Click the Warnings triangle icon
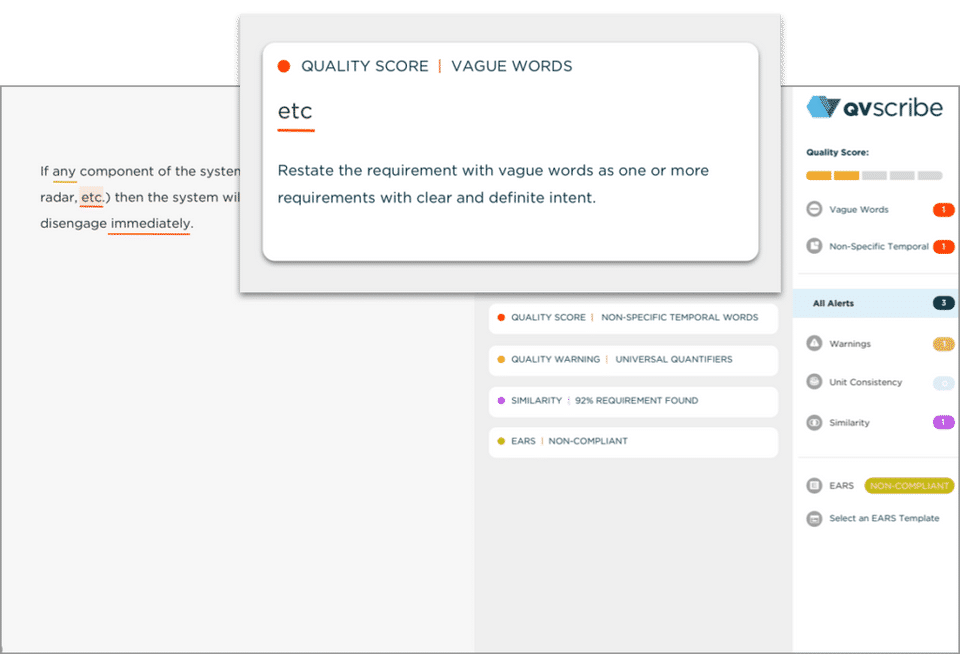Image resolution: width=960 pixels, height=654 pixels. (814, 344)
